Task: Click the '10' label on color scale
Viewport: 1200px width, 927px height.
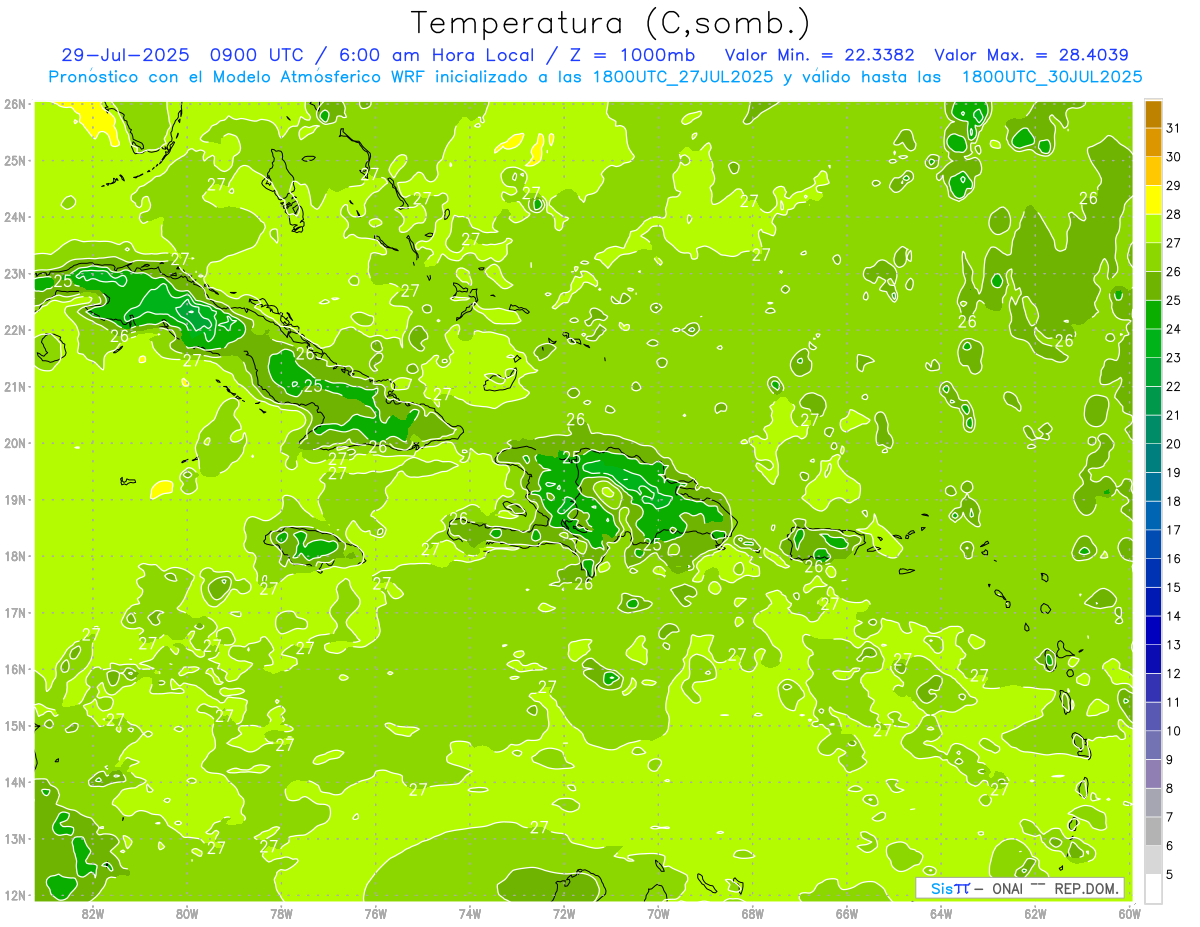Action: 1174,731
